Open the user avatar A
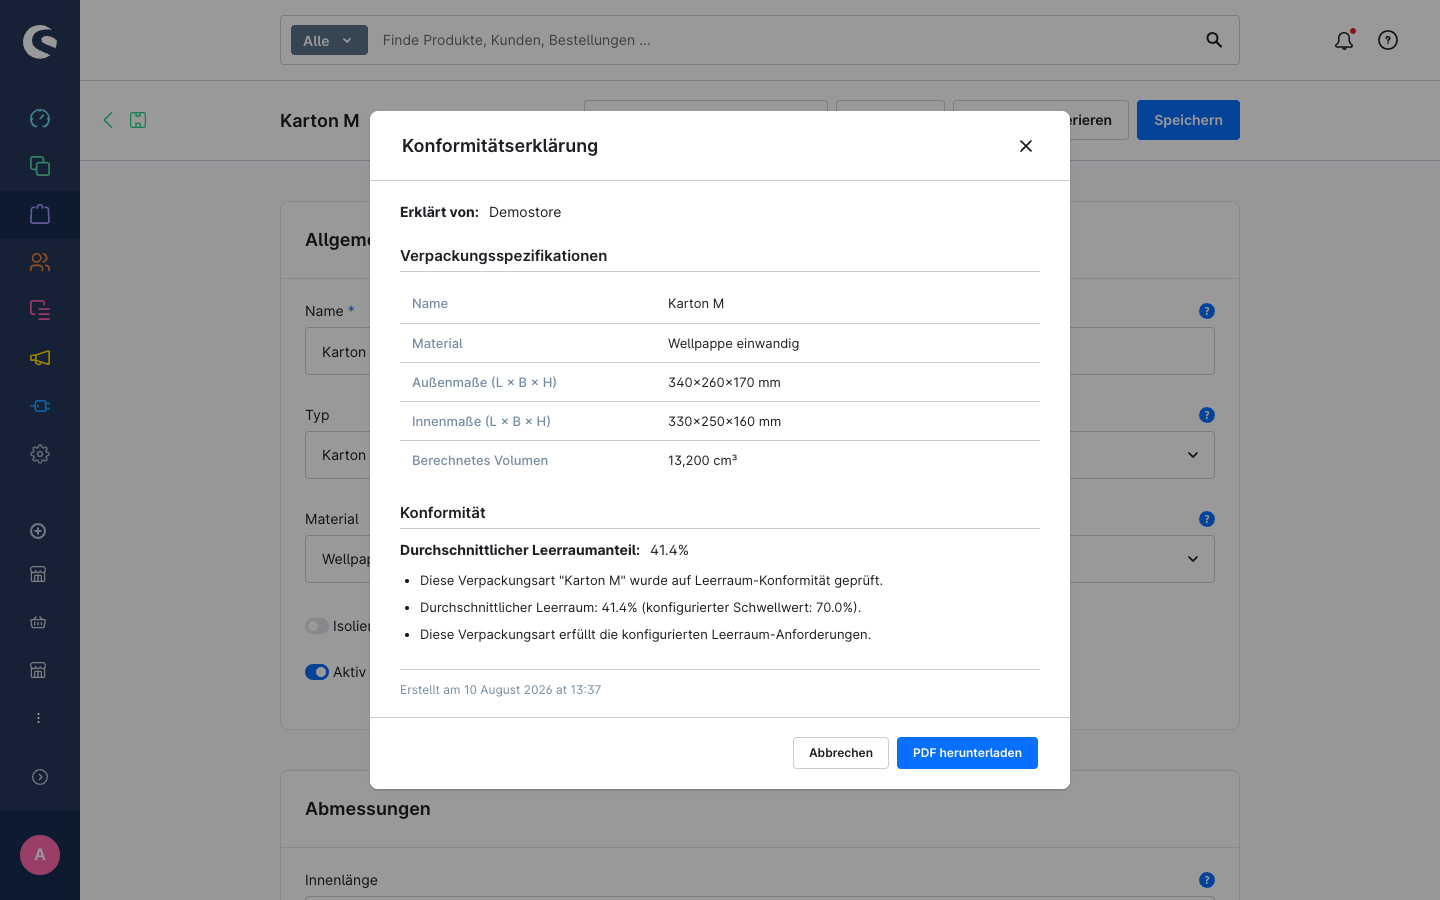 click(x=40, y=855)
